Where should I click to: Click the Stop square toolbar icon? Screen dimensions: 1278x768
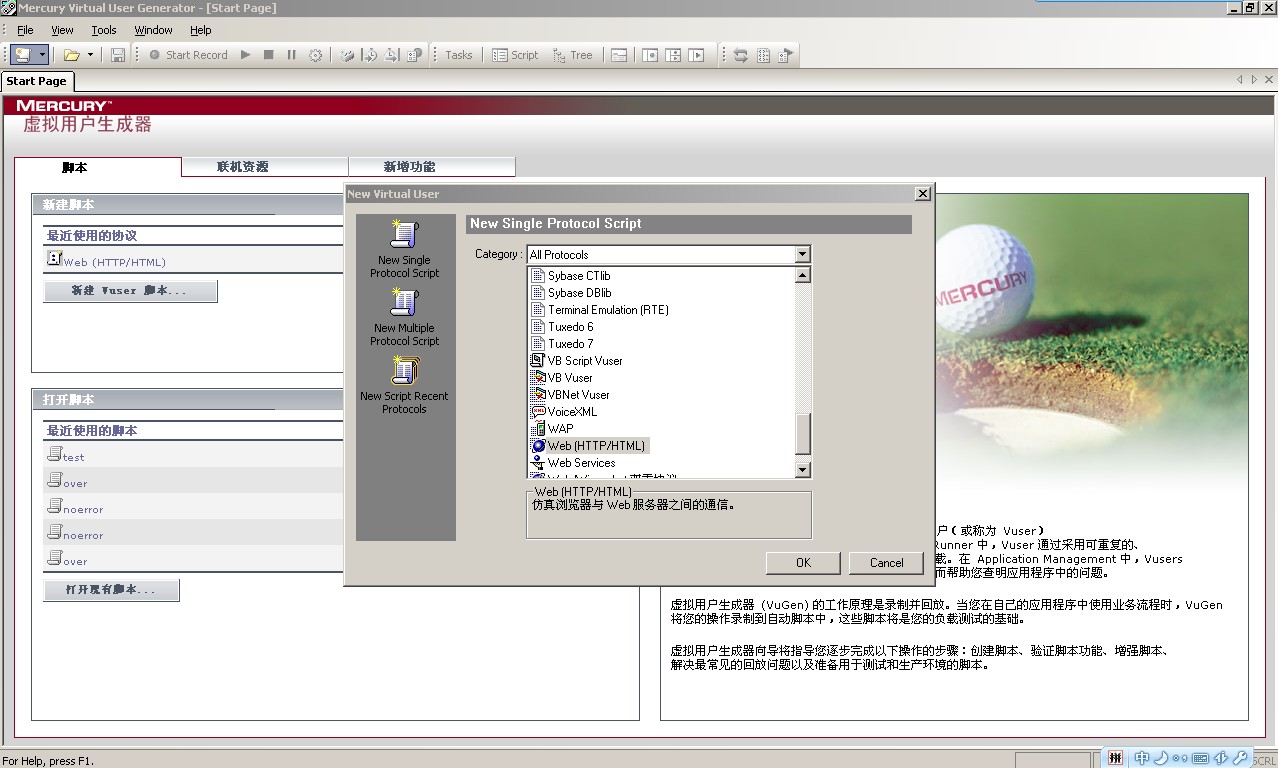pos(268,55)
